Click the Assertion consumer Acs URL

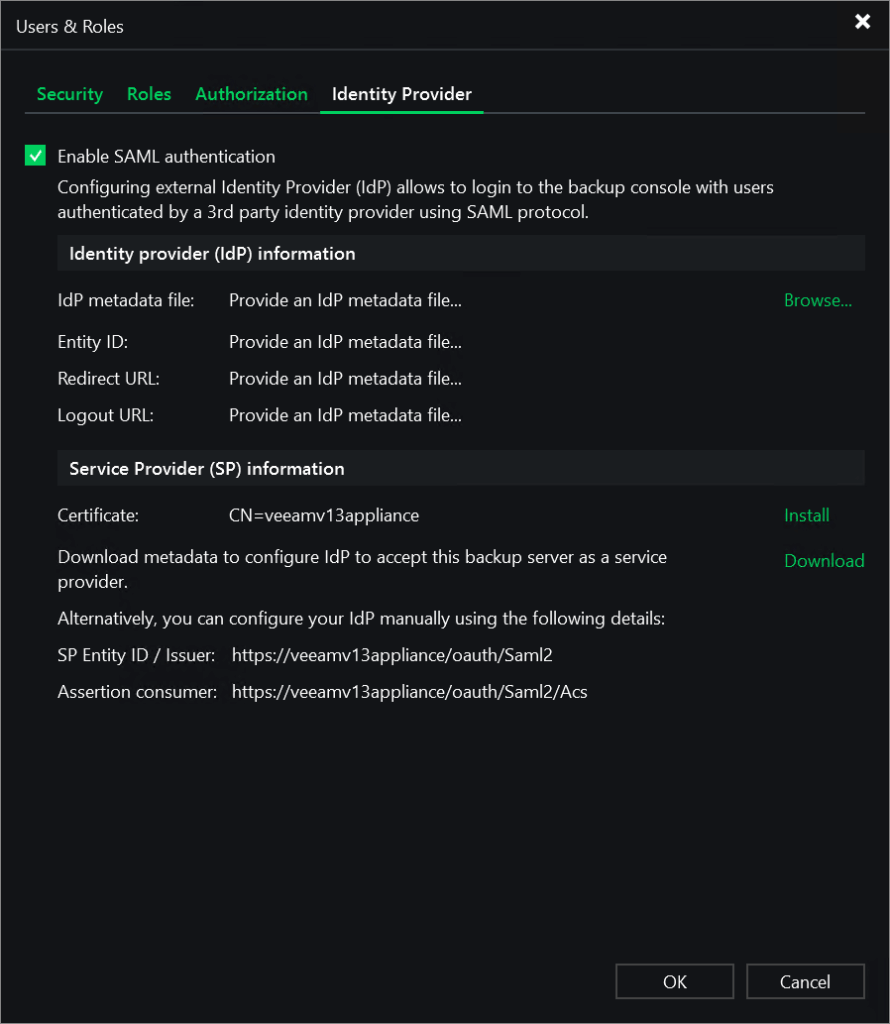point(410,691)
